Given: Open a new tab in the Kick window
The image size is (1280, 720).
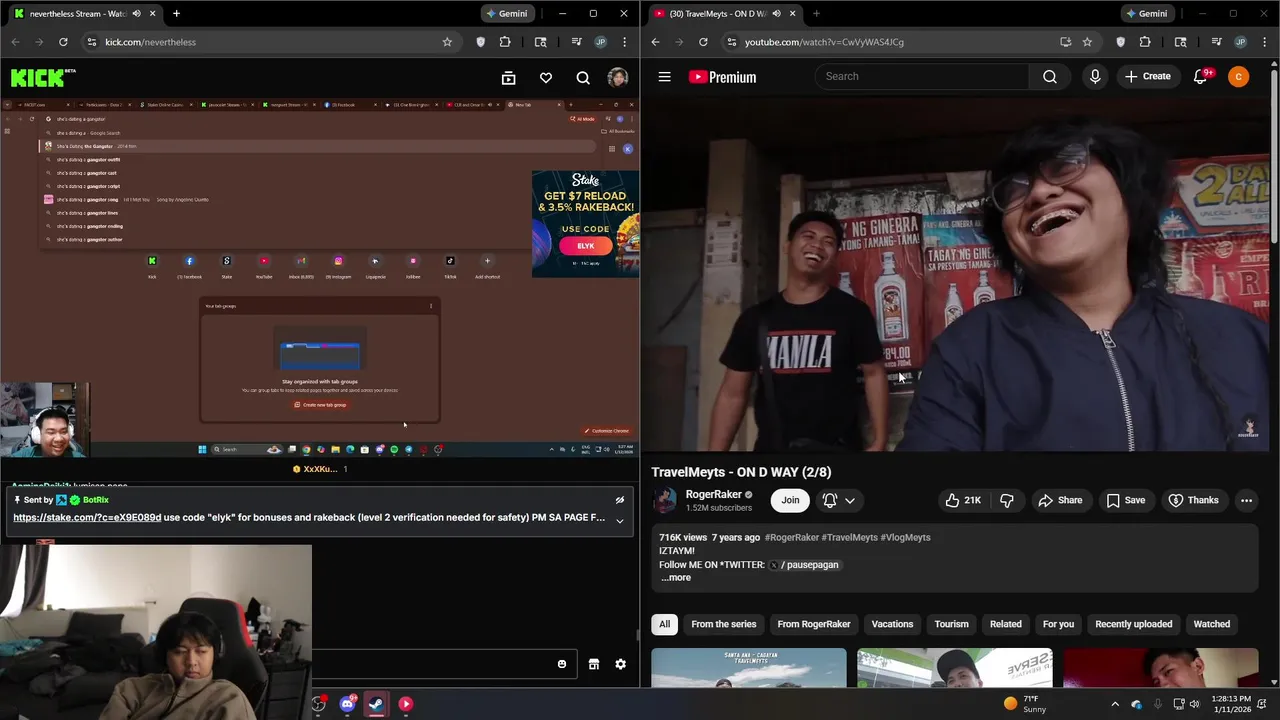Looking at the screenshot, I should [x=176, y=14].
